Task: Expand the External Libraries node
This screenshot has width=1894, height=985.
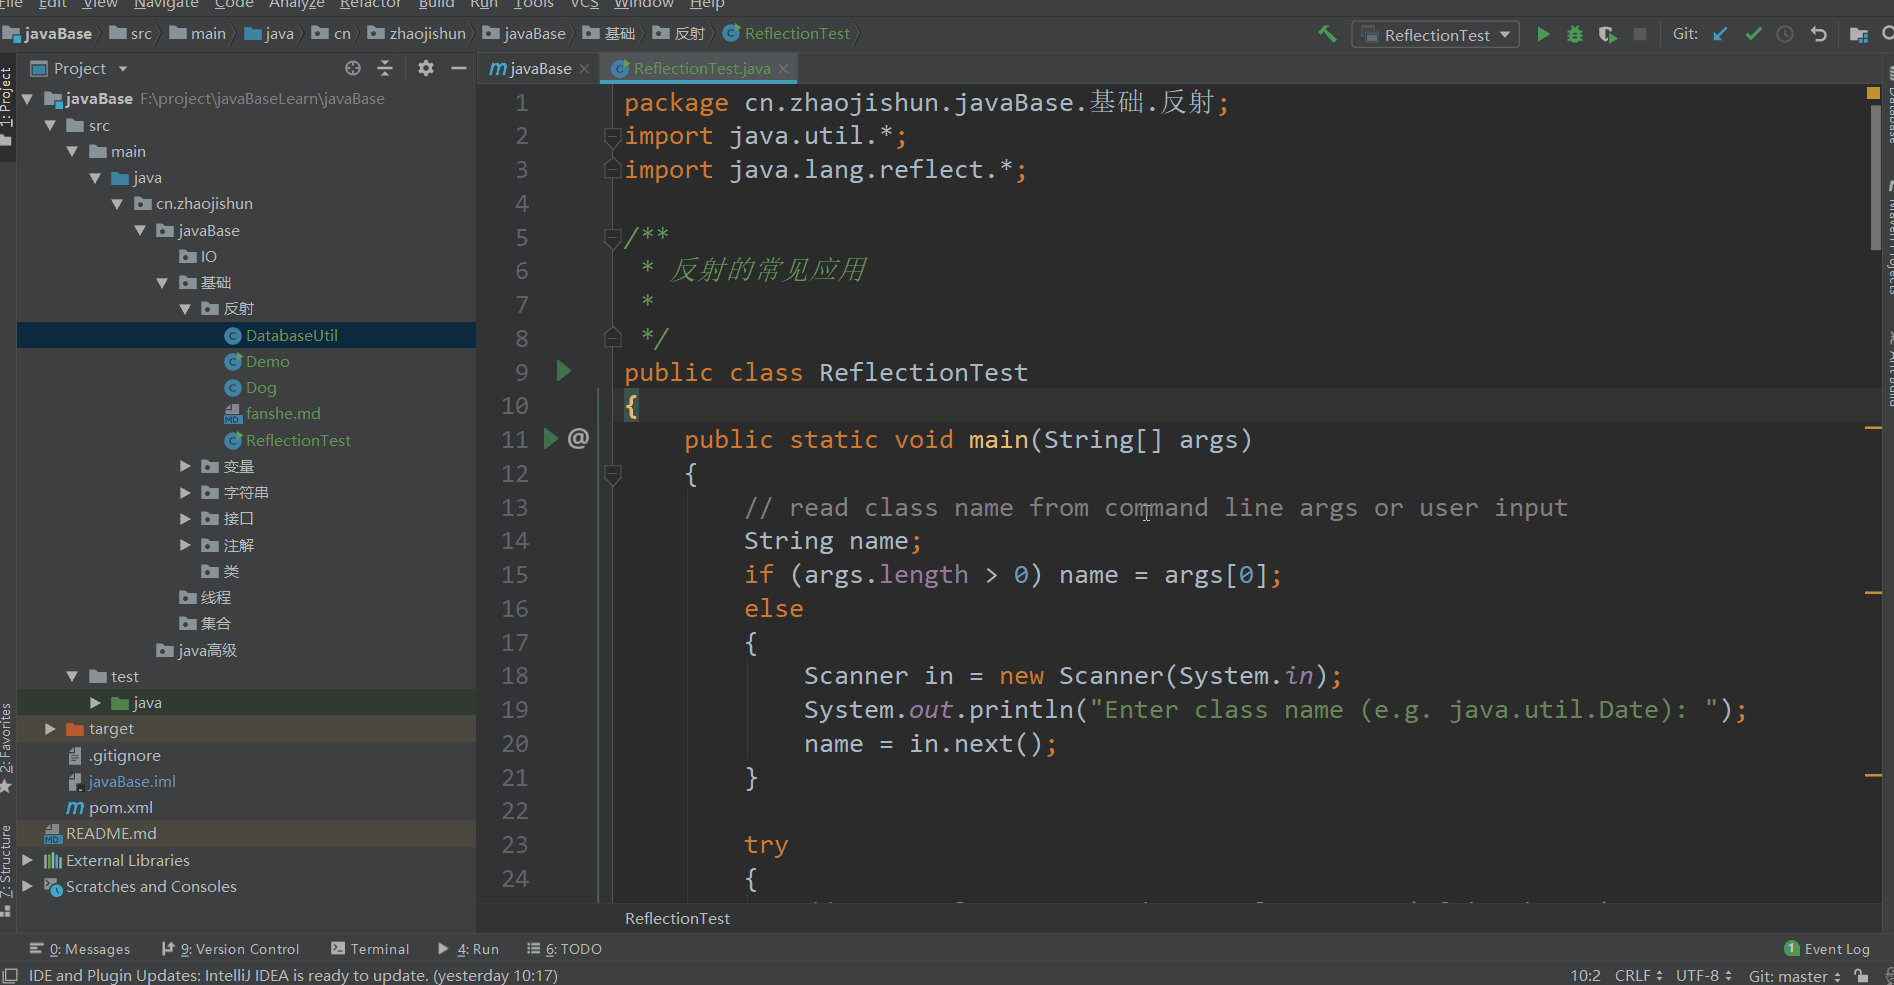Action: pos(28,860)
